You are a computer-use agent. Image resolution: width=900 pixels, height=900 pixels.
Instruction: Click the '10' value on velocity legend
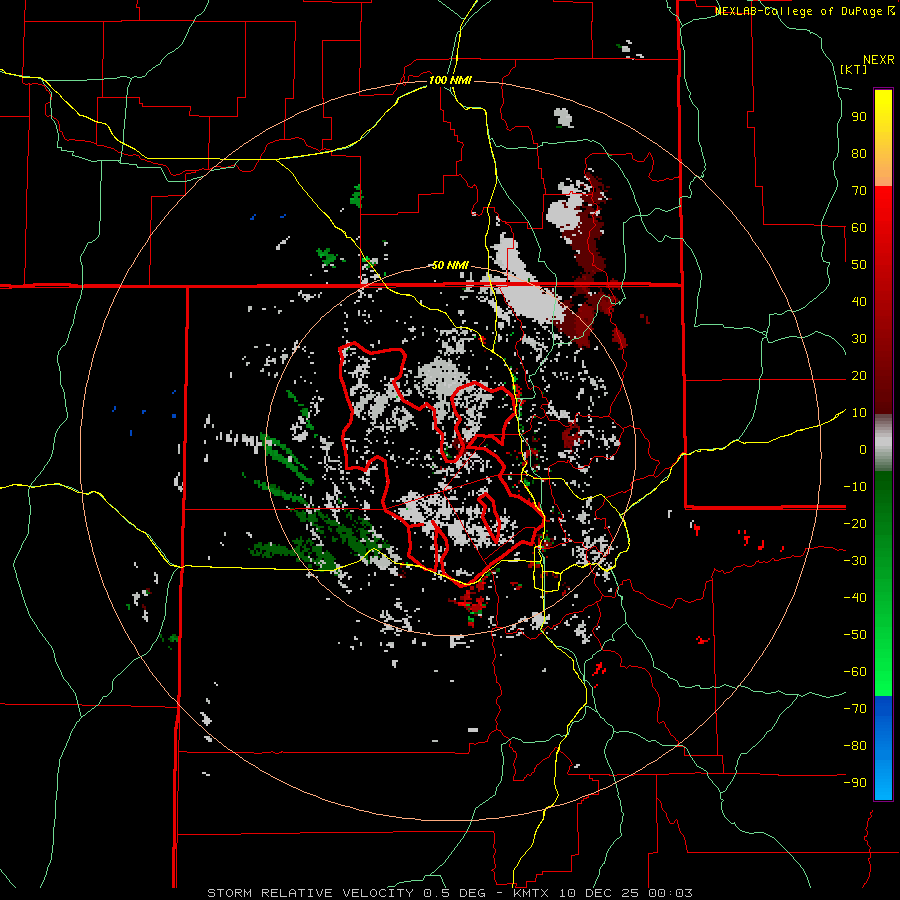click(859, 413)
